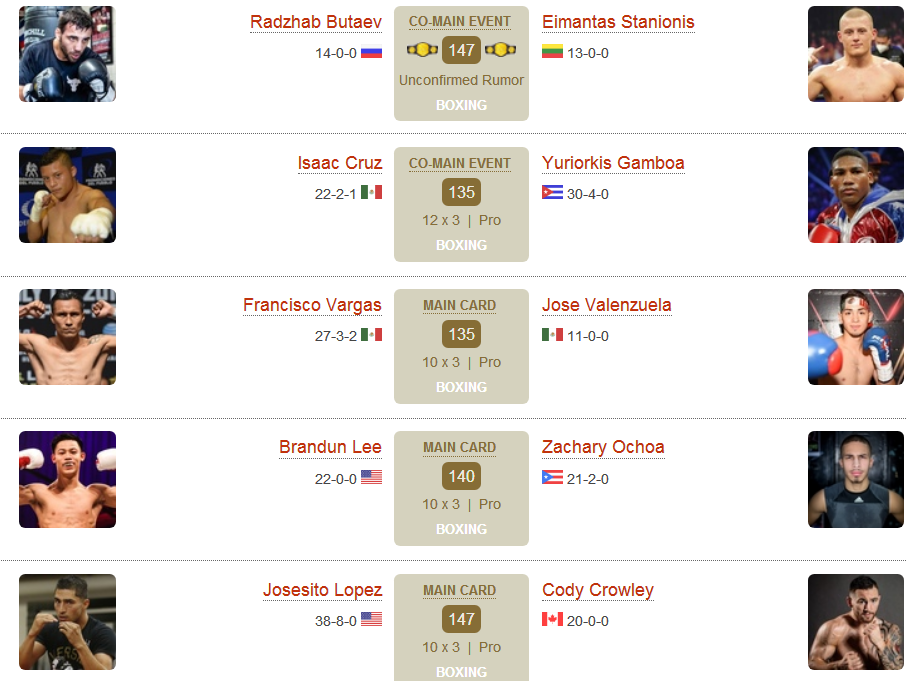Image resolution: width=916 pixels, height=681 pixels.
Task: Click the CO-MAIN EVENT label above 135
Action: (x=460, y=164)
